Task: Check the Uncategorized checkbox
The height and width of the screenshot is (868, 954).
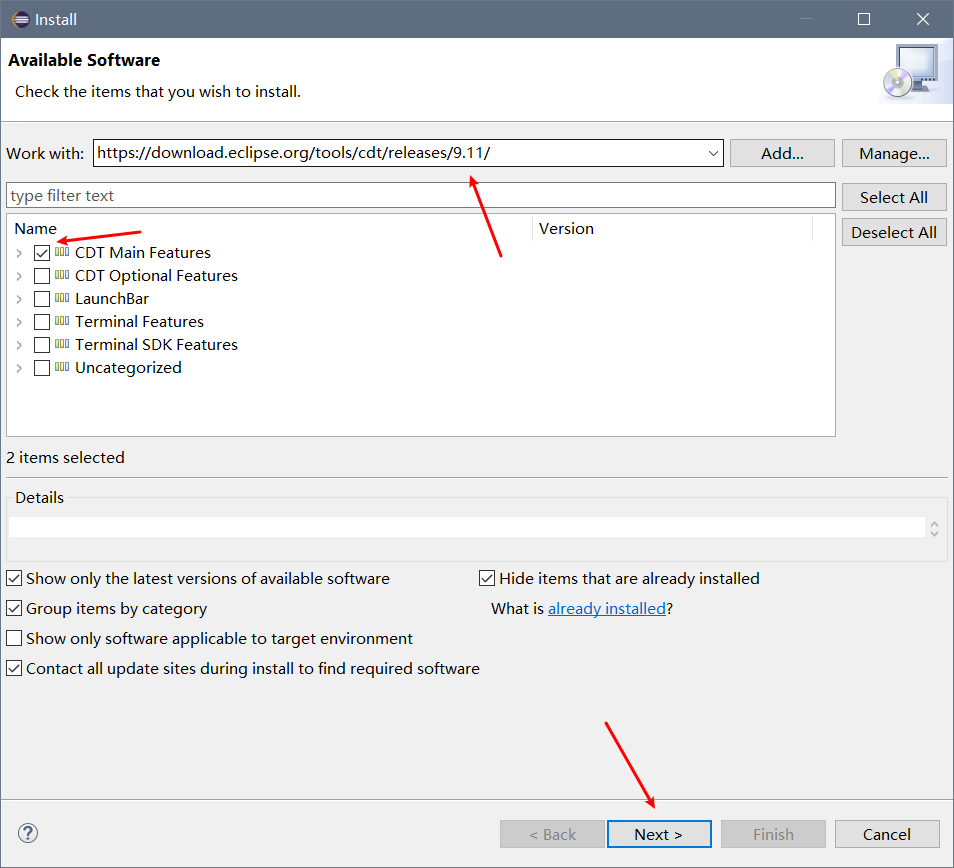Action: (42, 368)
